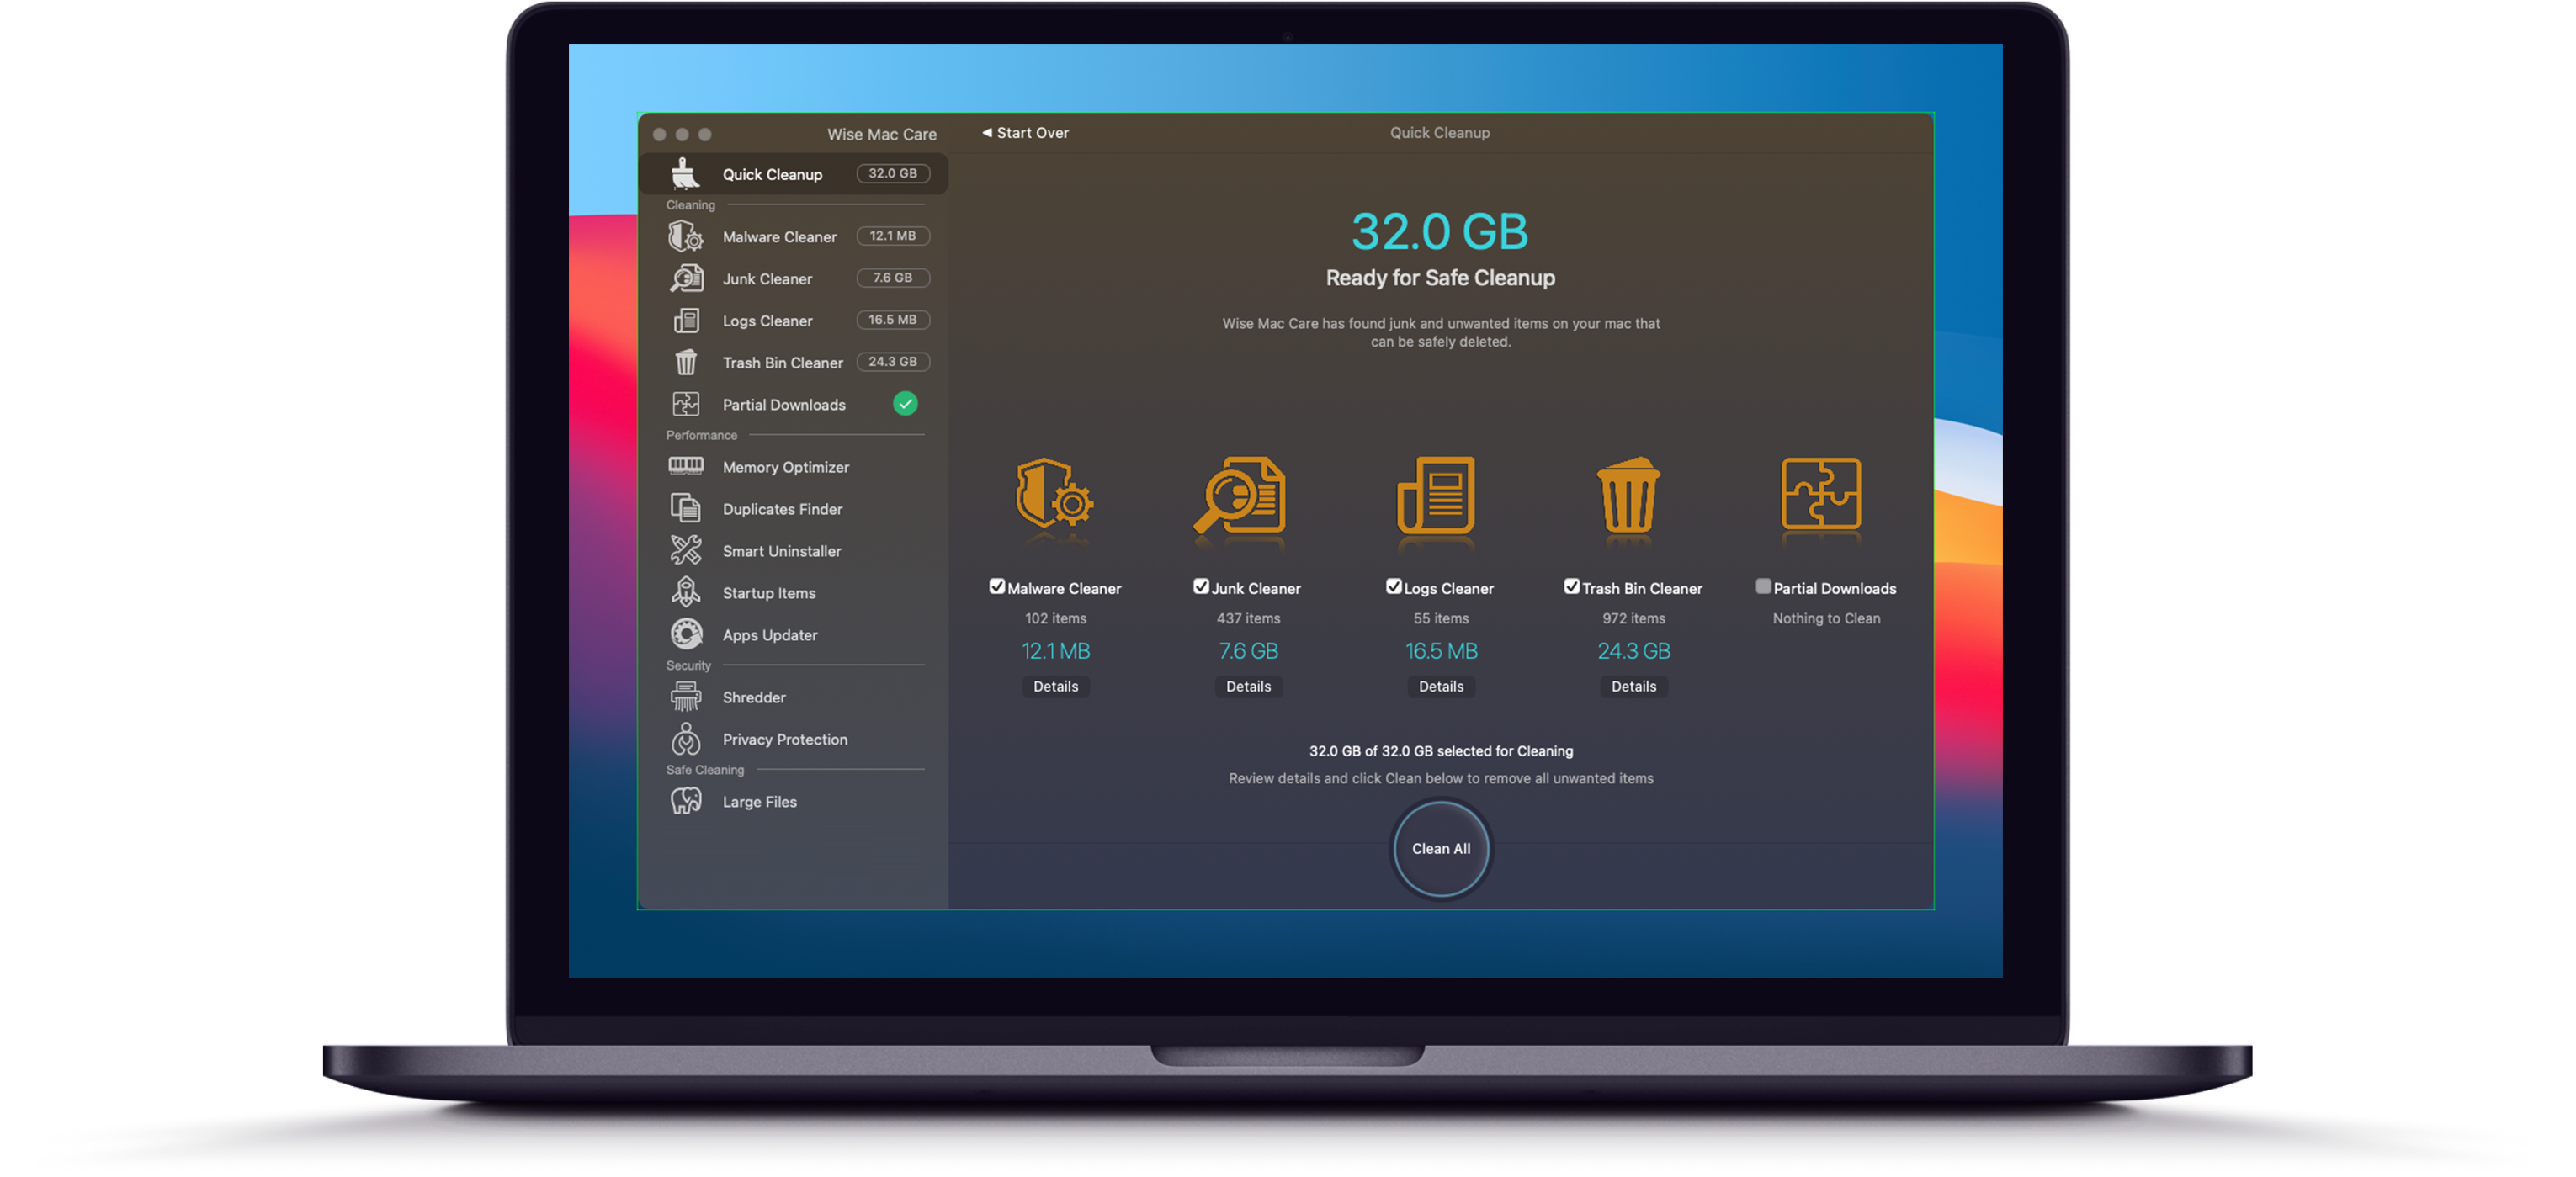2576x1177 pixels.
Task: Click the '972 items' count under Trash Bin Cleaner
Action: [x=1634, y=618]
